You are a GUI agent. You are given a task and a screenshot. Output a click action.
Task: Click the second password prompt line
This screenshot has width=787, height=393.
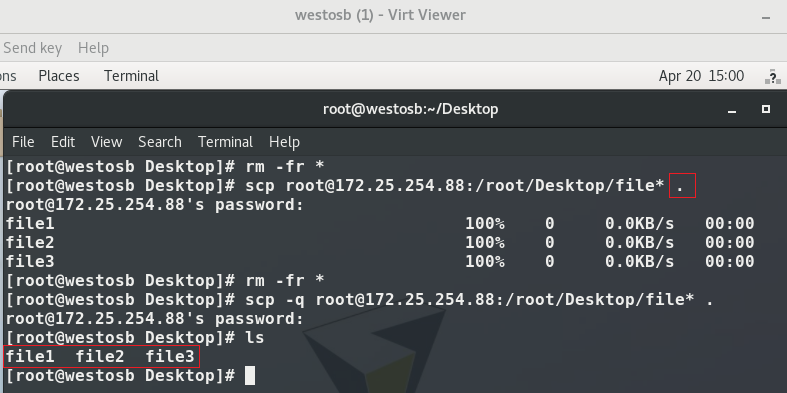pyautogui.click(x=155, y=319)
